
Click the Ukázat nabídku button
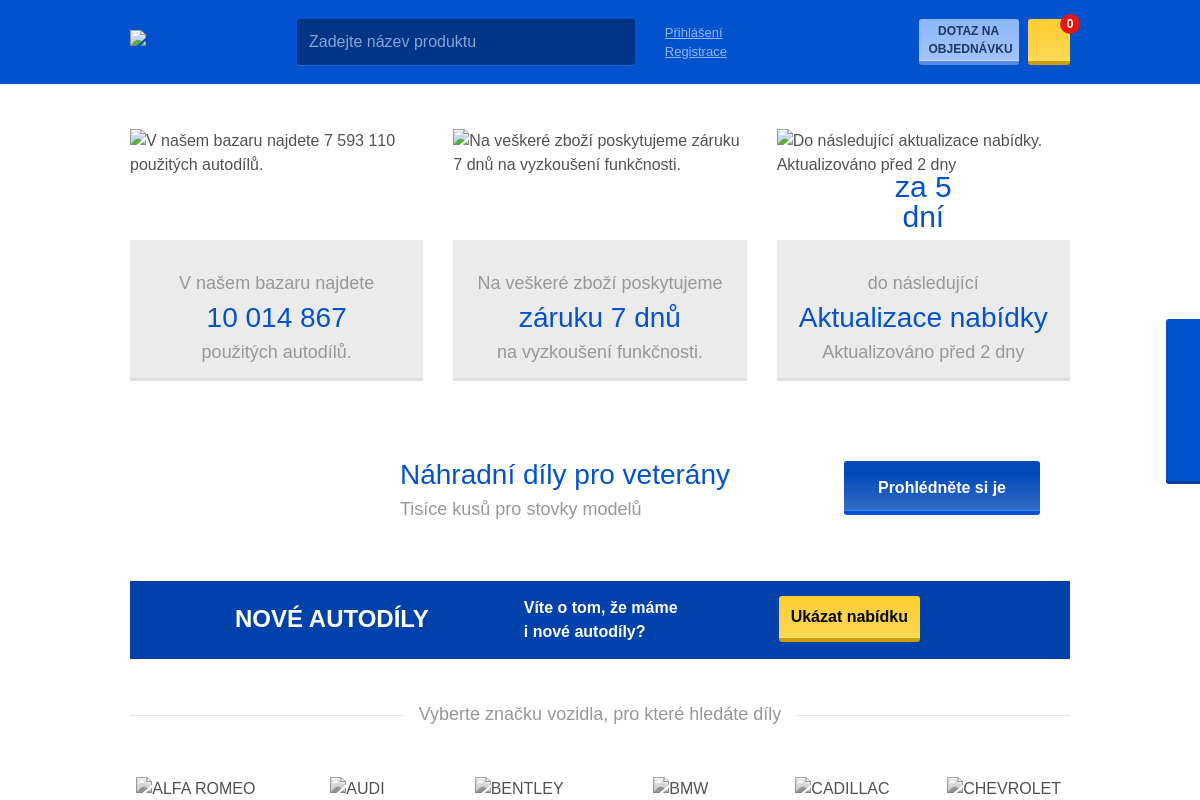pyautogui.click(x=849, y=616)
